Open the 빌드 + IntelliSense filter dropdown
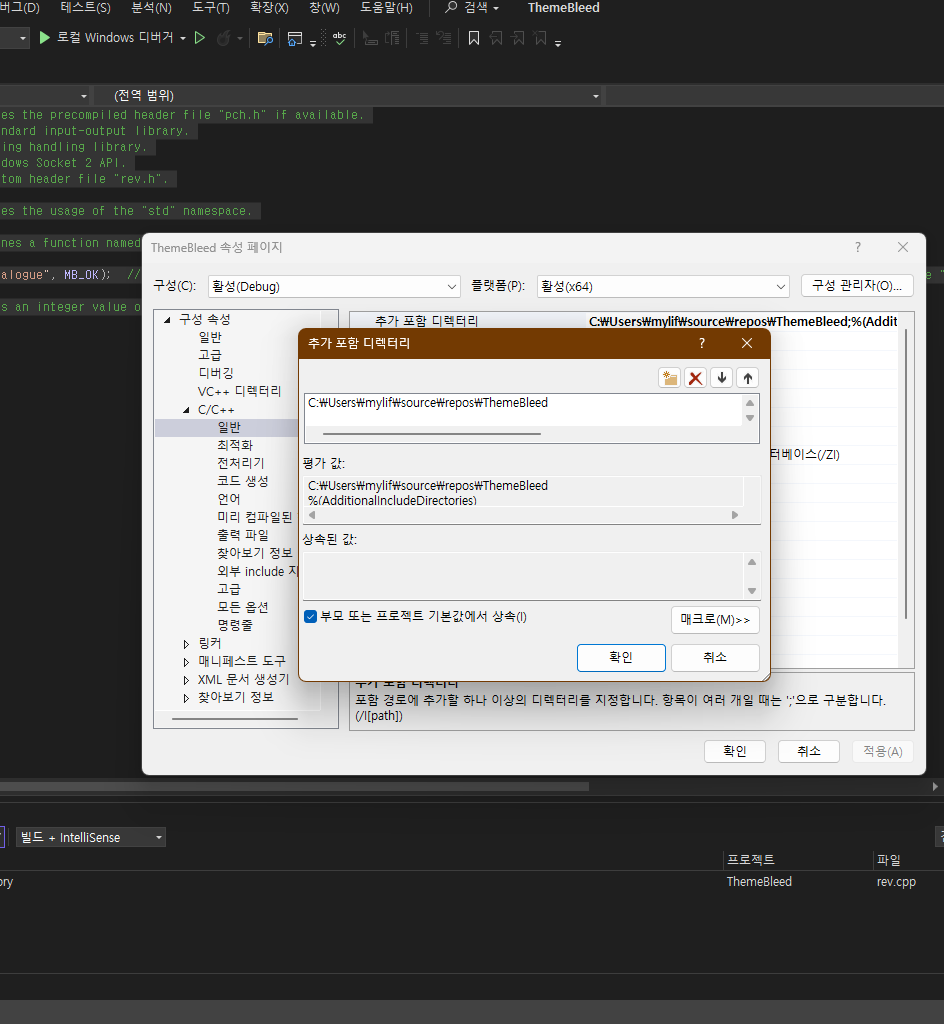The height and width of the screenshot is (1024, 944). coord(91,837)
